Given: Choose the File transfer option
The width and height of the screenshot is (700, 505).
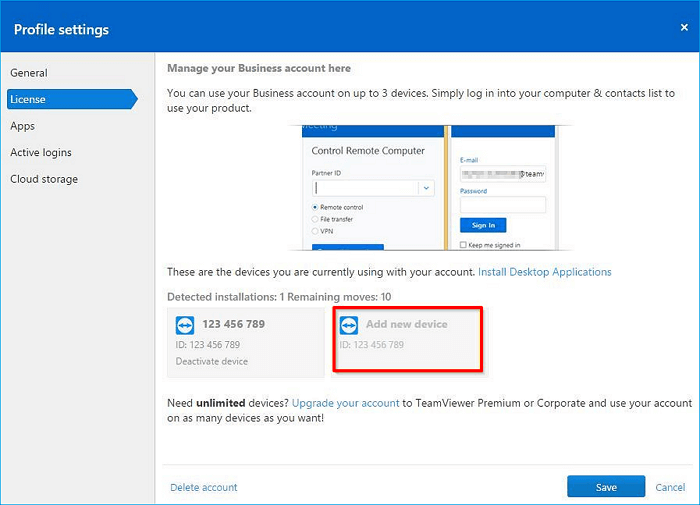Looking at the screenshot, I should 316,219.
